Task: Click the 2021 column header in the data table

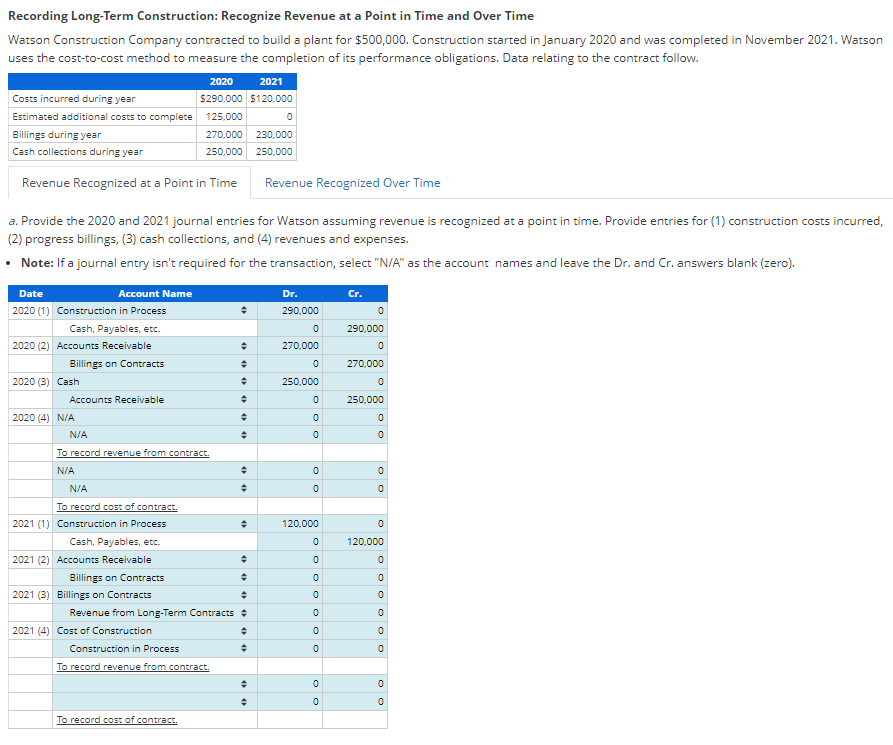Action: click(x=271, y=81)
